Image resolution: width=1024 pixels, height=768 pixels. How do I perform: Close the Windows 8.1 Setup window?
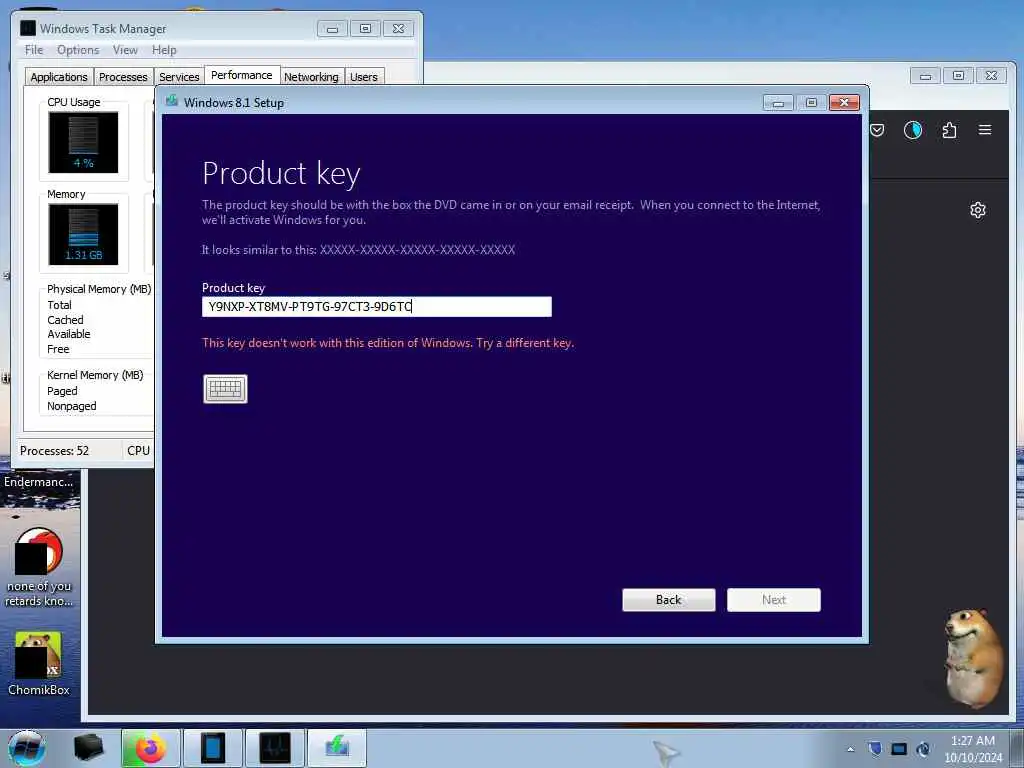(844, 103)
